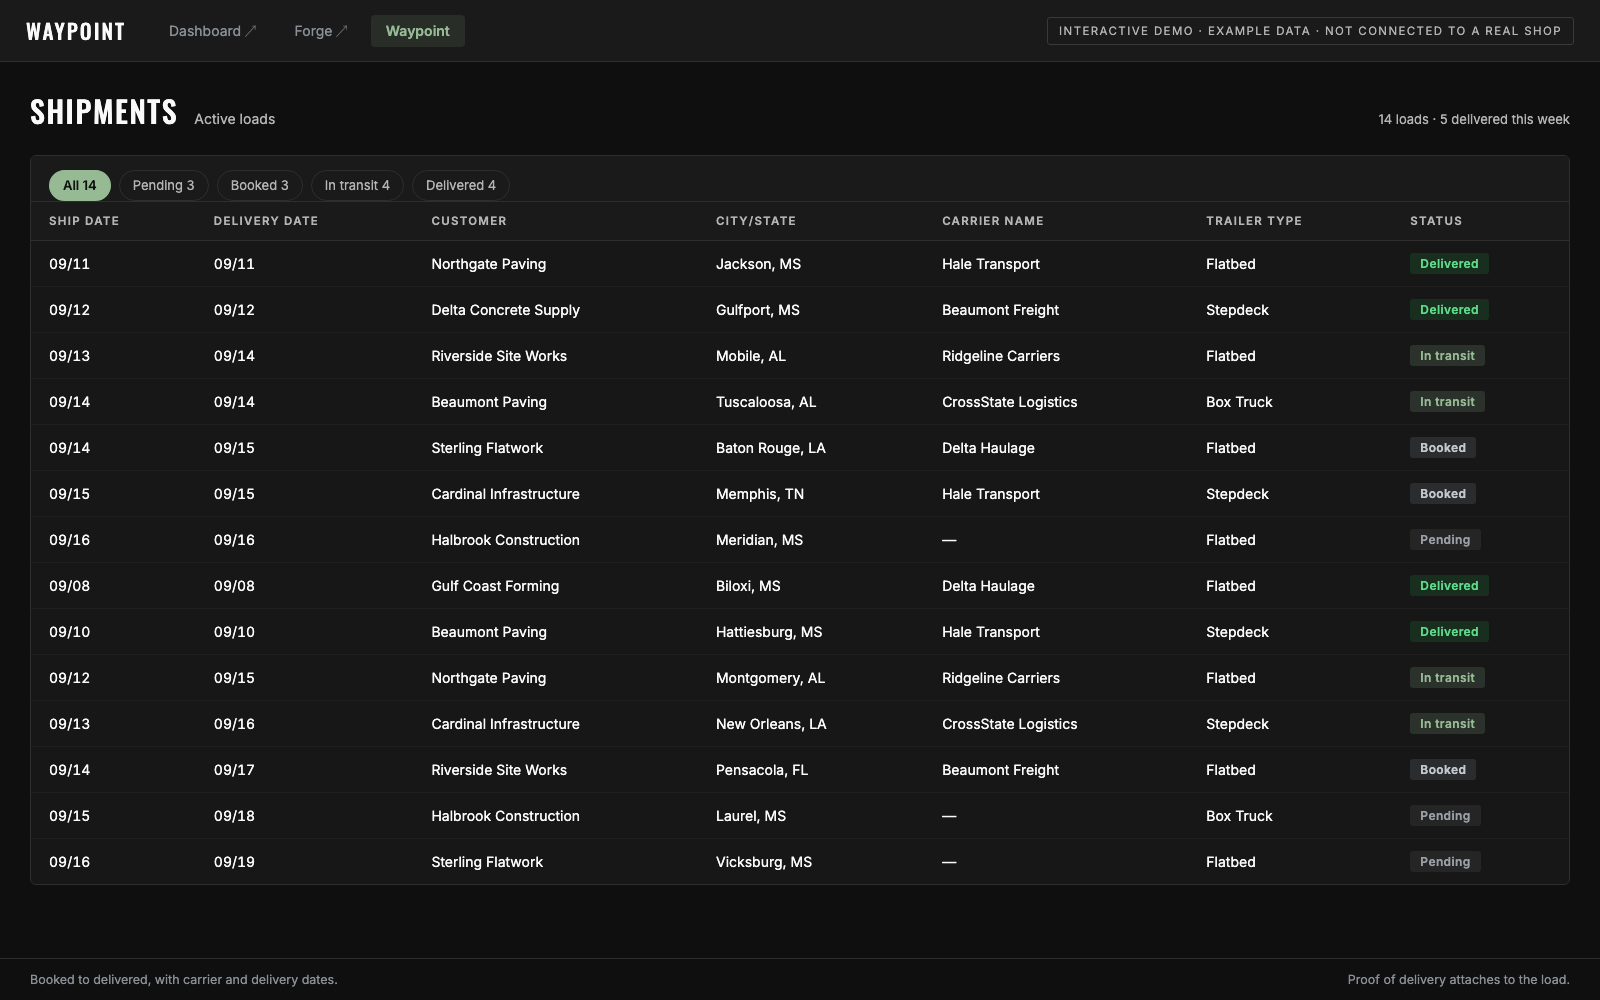Open the Forge external link

point(320,31)
